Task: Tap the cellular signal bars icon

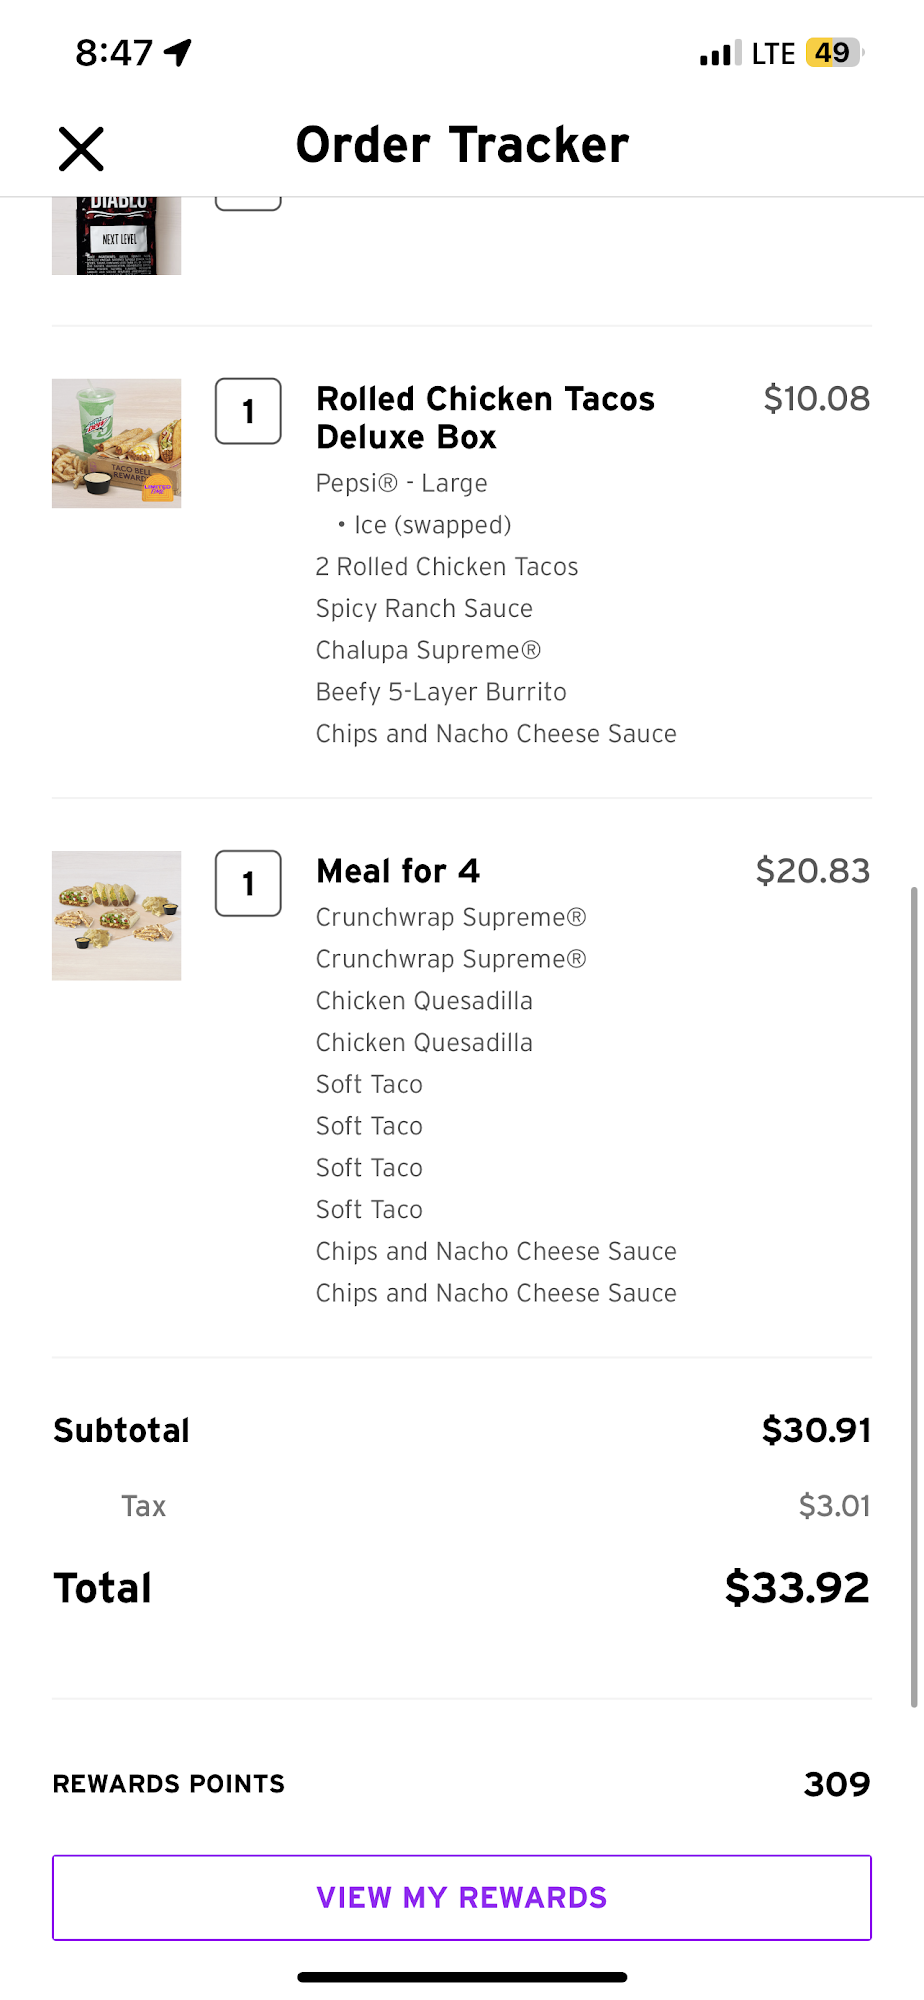Action: (x=720, y=54)
